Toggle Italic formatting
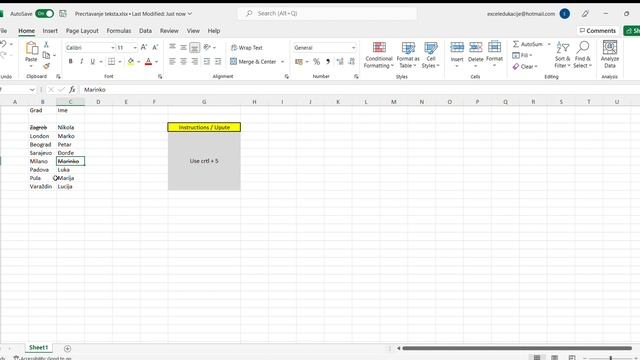640x360 pixels. pyautogui.click(x=82, y=62)
